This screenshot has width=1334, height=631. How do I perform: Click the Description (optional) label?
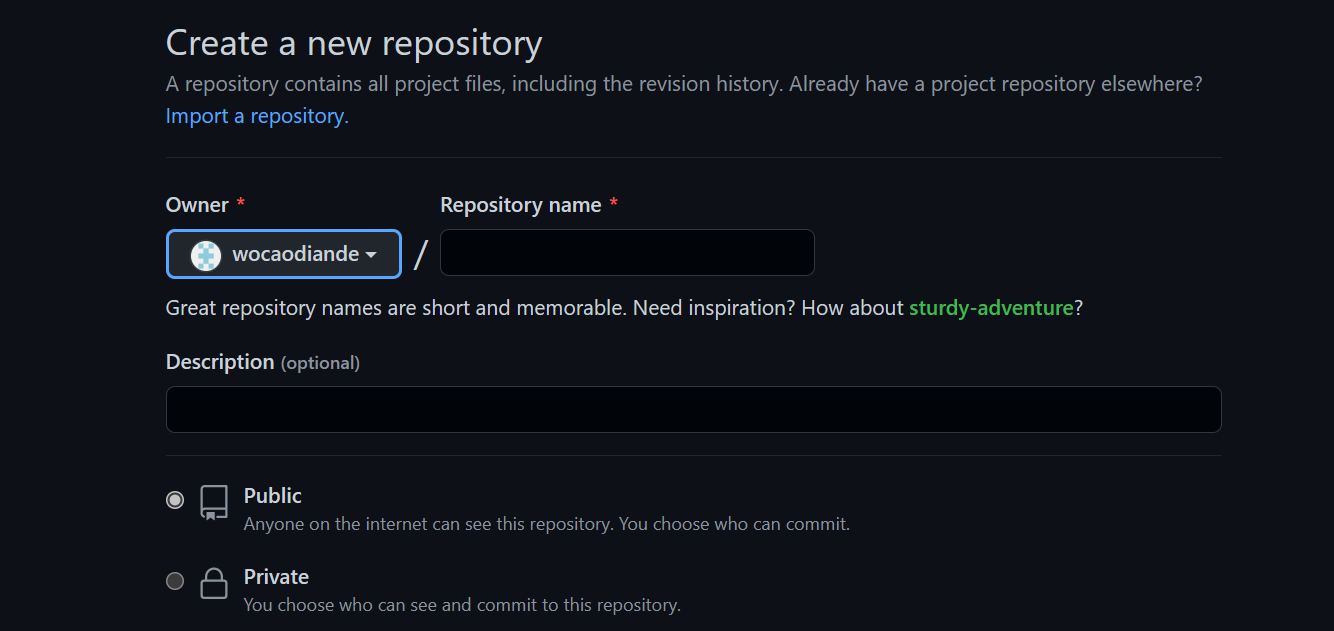(262, 362)
